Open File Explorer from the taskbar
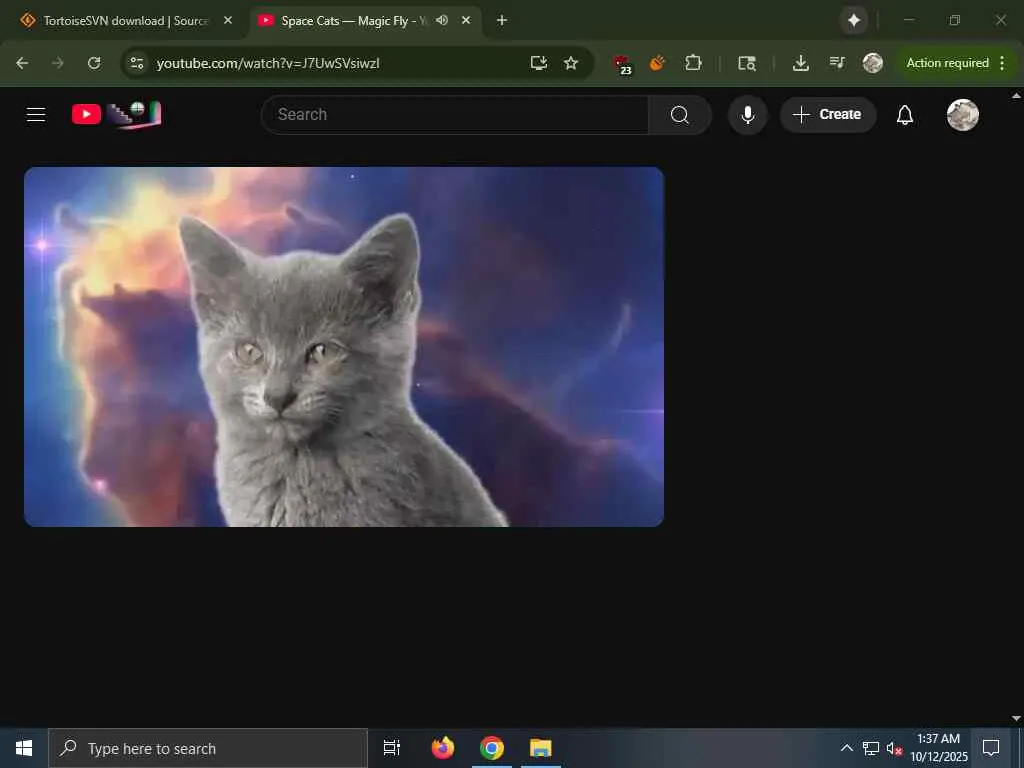This screenshot has width=1024, height=768. pyautogui.click(x=541, y=748)
